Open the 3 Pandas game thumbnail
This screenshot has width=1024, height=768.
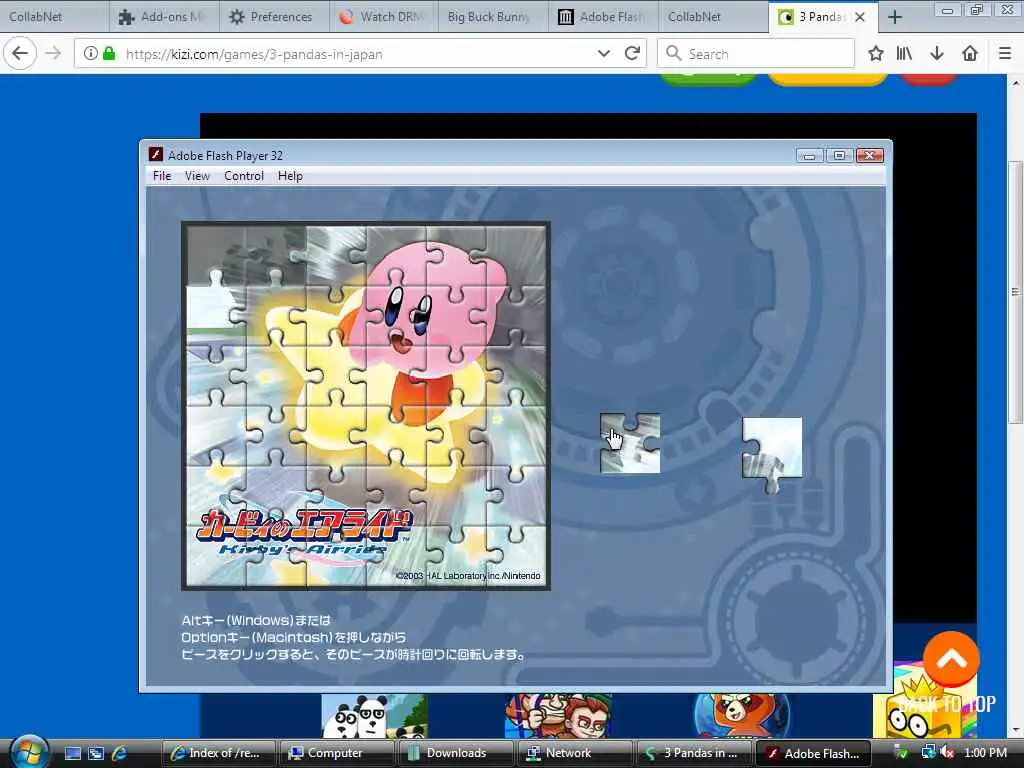374,716
